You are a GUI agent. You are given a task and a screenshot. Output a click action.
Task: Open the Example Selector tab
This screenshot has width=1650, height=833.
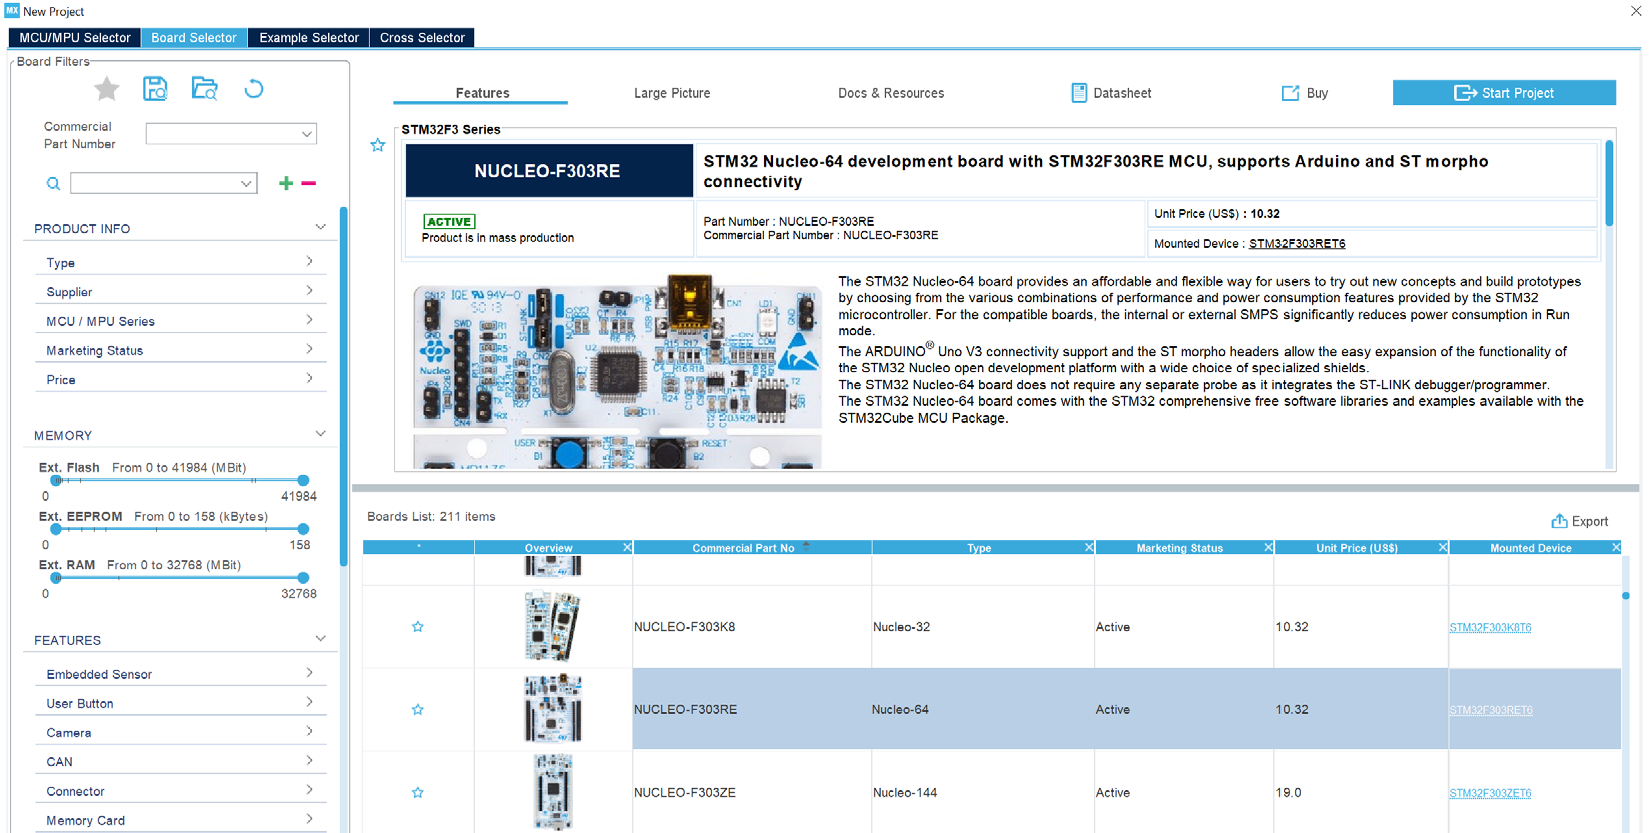click(309, 38)
